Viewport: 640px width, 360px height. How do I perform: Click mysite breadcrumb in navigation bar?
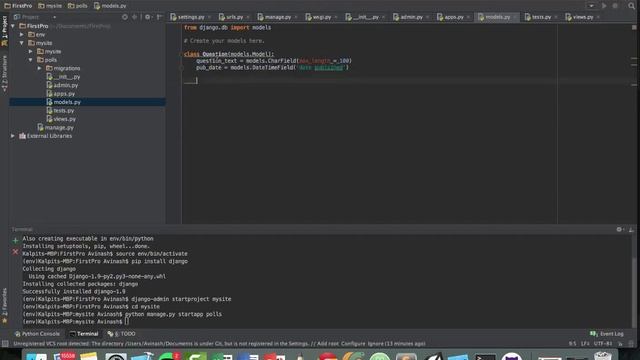[50, 6]
